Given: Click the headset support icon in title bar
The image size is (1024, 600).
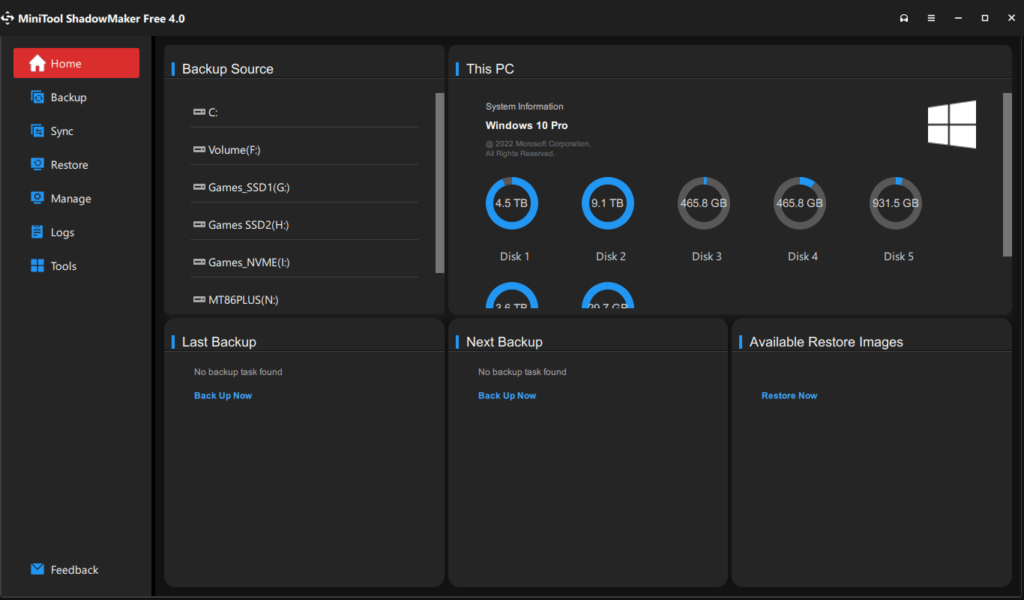Looking at the screenshot, I should click(x=904, y=18).
